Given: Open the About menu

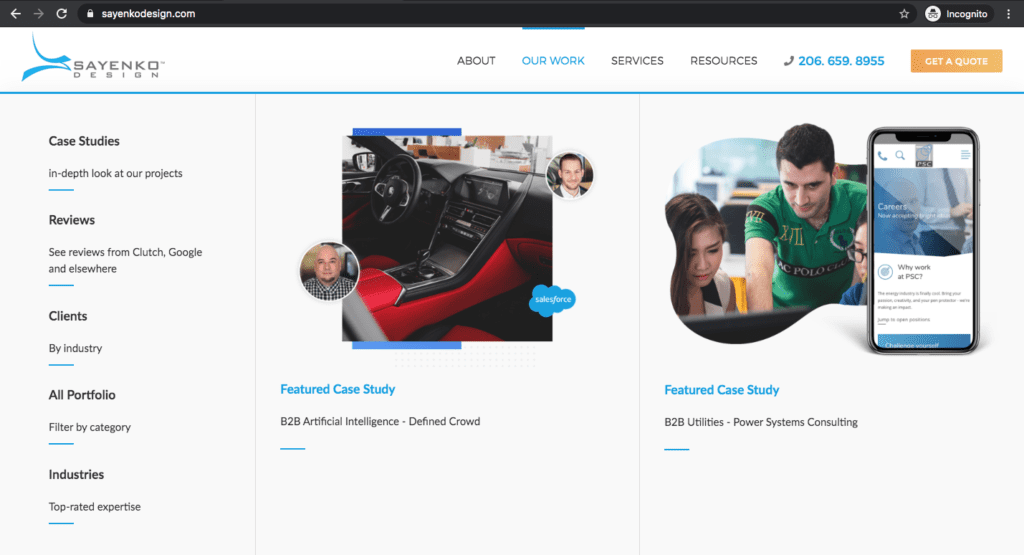Looking at the screenshot, I should coord(476,61).
